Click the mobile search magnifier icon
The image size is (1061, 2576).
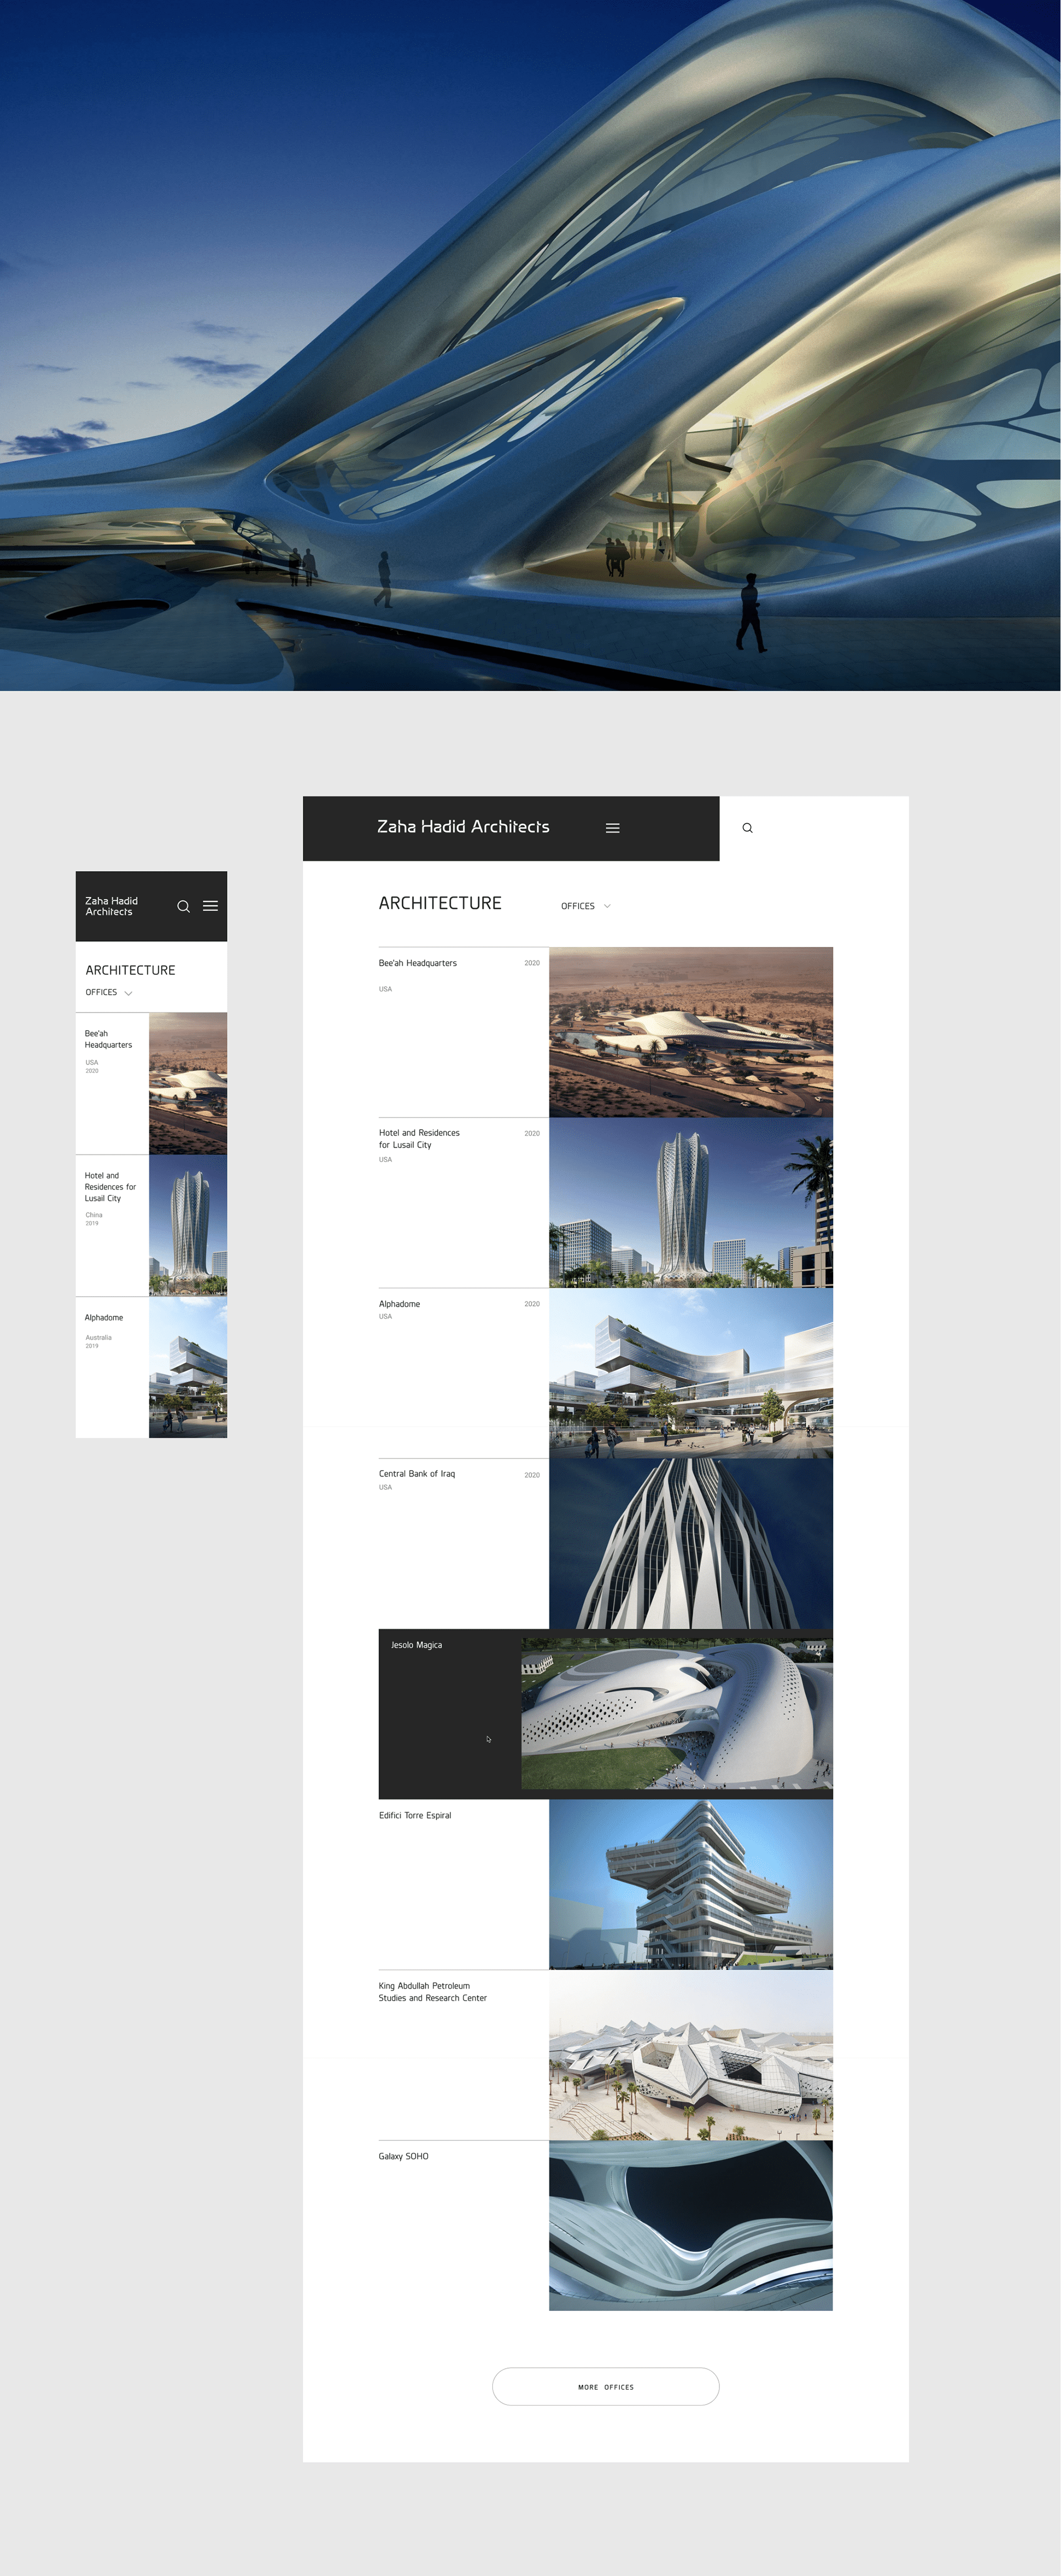(x=183, y=906)
